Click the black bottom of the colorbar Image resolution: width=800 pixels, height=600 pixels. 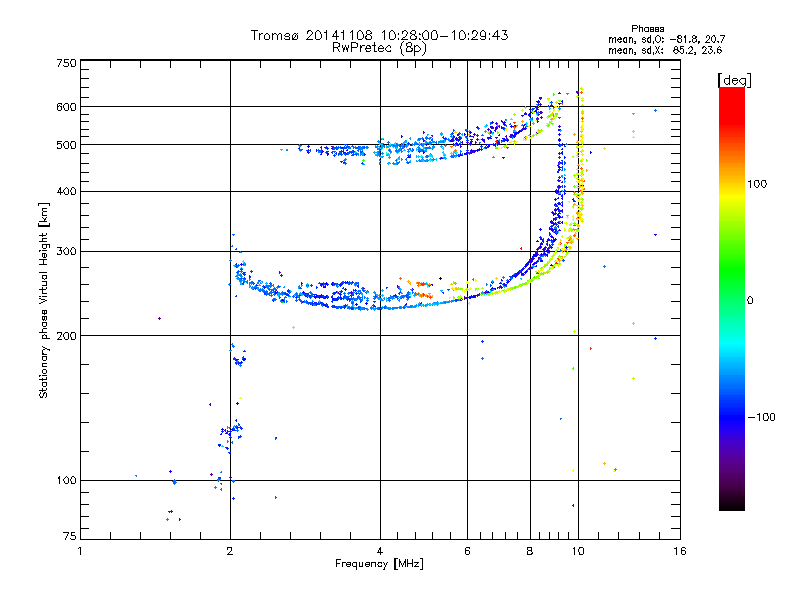(732, 503)
